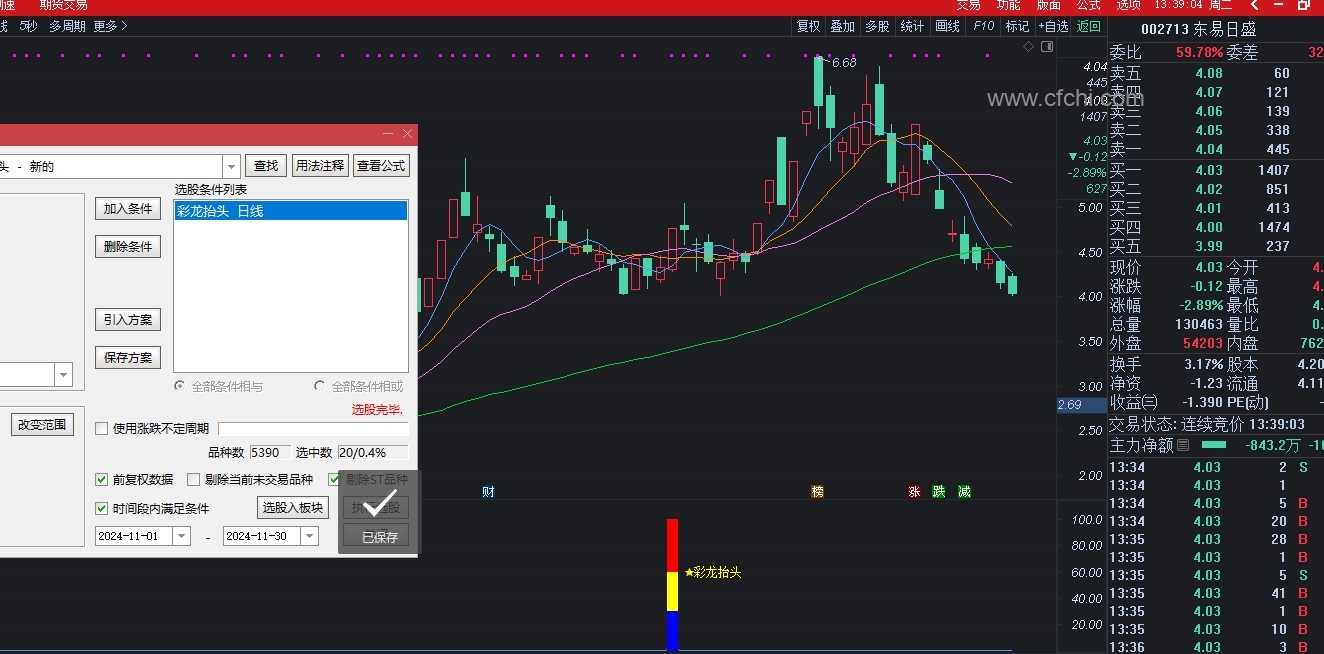Click the 选中数 field showing 20/0.4%
Image resolution: width=1324 pixels, height=654 pixels.
[x=373, y=452]
